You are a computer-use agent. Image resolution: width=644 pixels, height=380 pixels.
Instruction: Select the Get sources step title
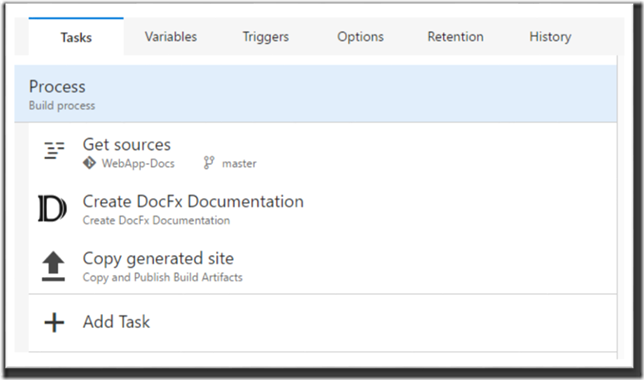[126, 145]
